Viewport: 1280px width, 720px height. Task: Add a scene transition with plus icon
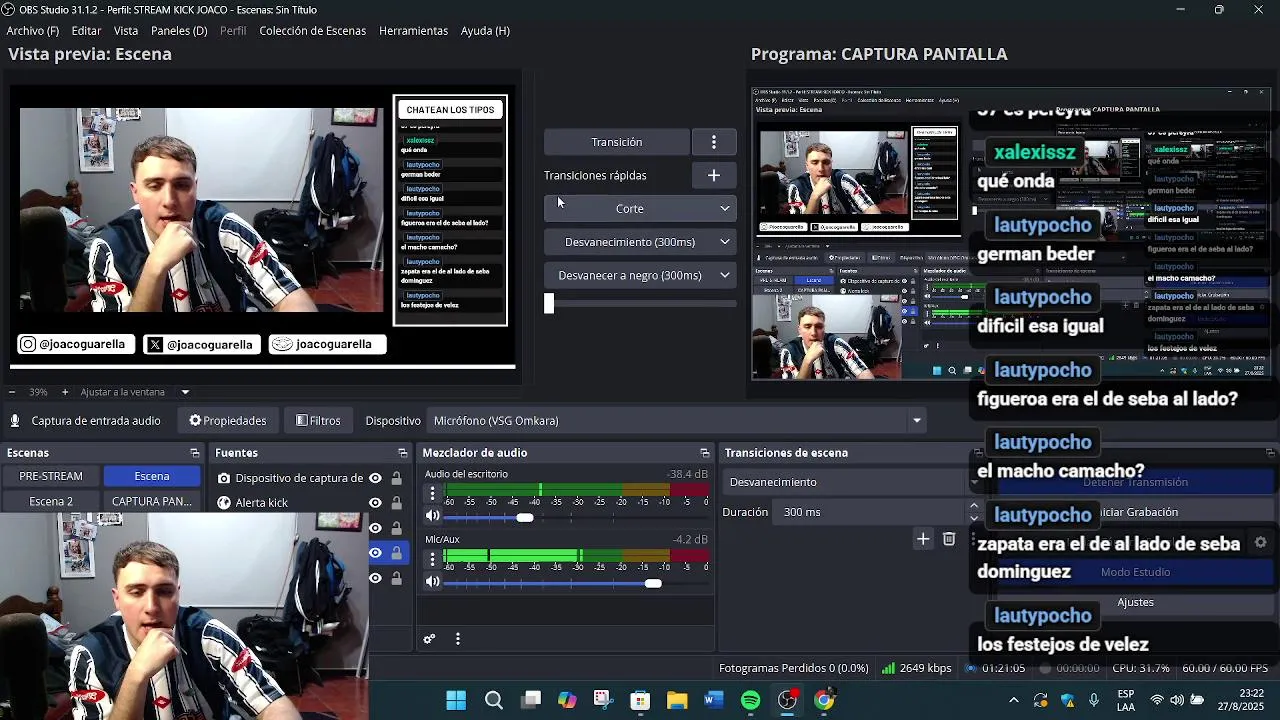coord(923,540)
